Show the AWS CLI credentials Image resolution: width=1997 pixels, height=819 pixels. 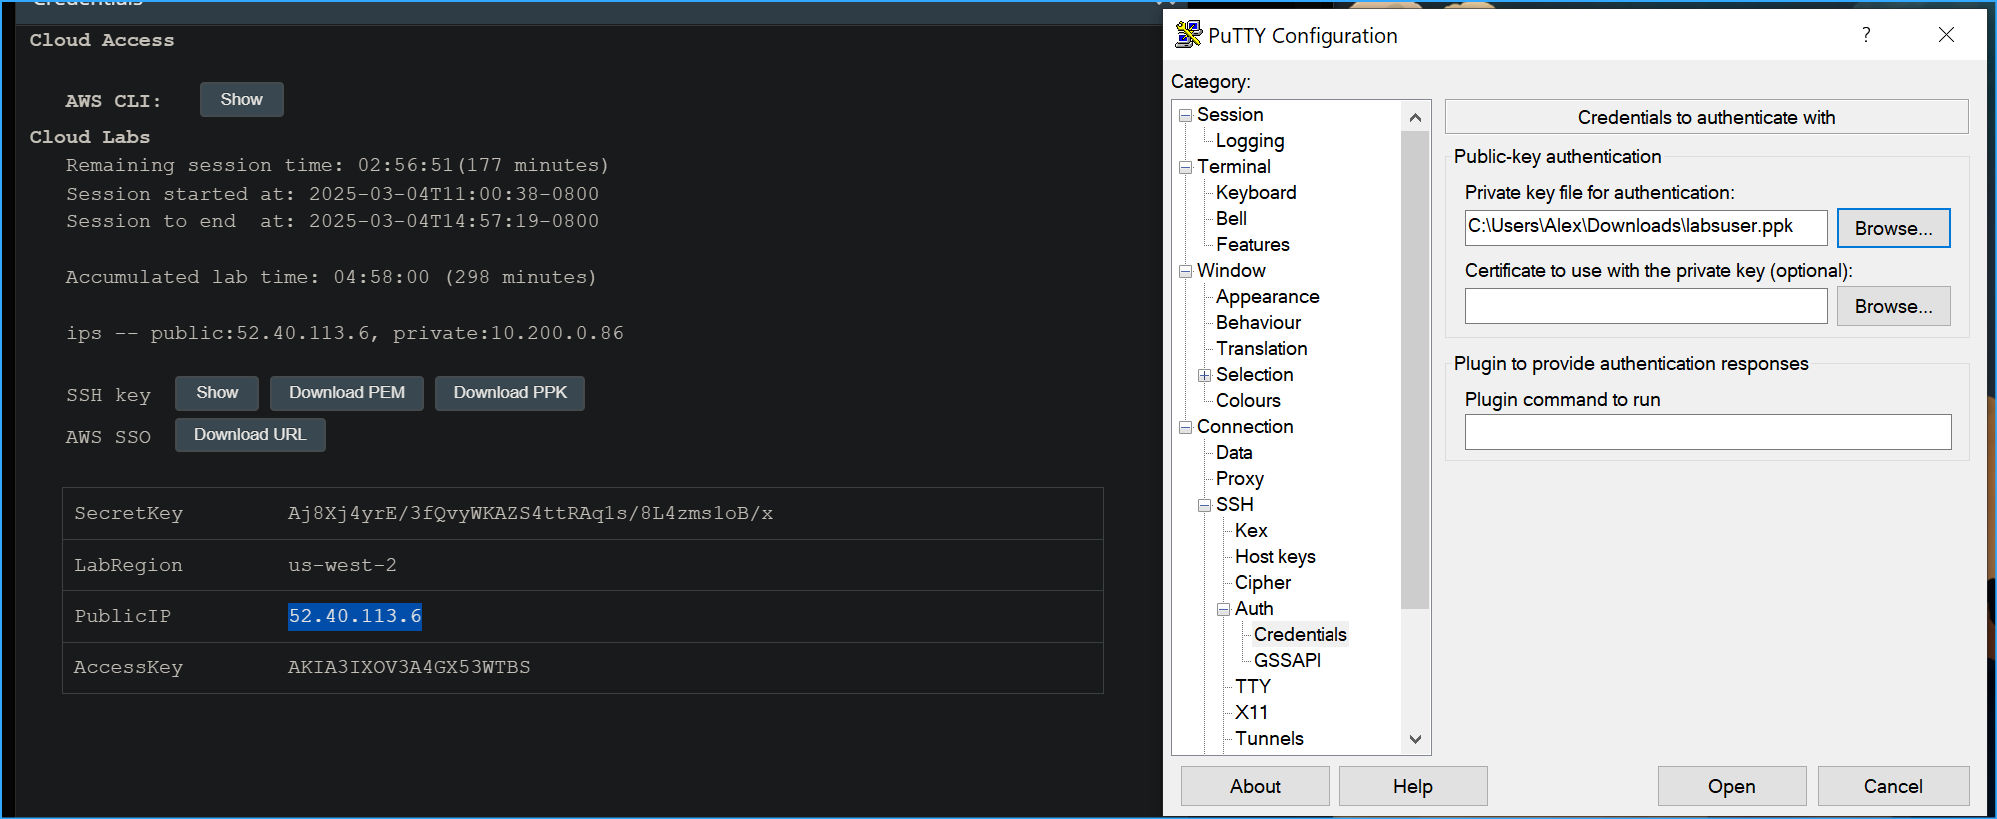(241, 100)
